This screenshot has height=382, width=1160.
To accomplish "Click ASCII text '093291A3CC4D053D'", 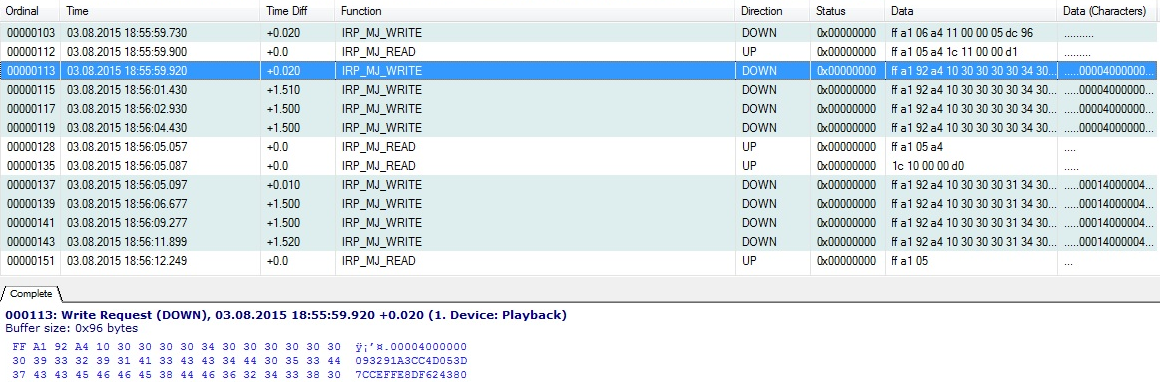I will click(x=411, y=360).
